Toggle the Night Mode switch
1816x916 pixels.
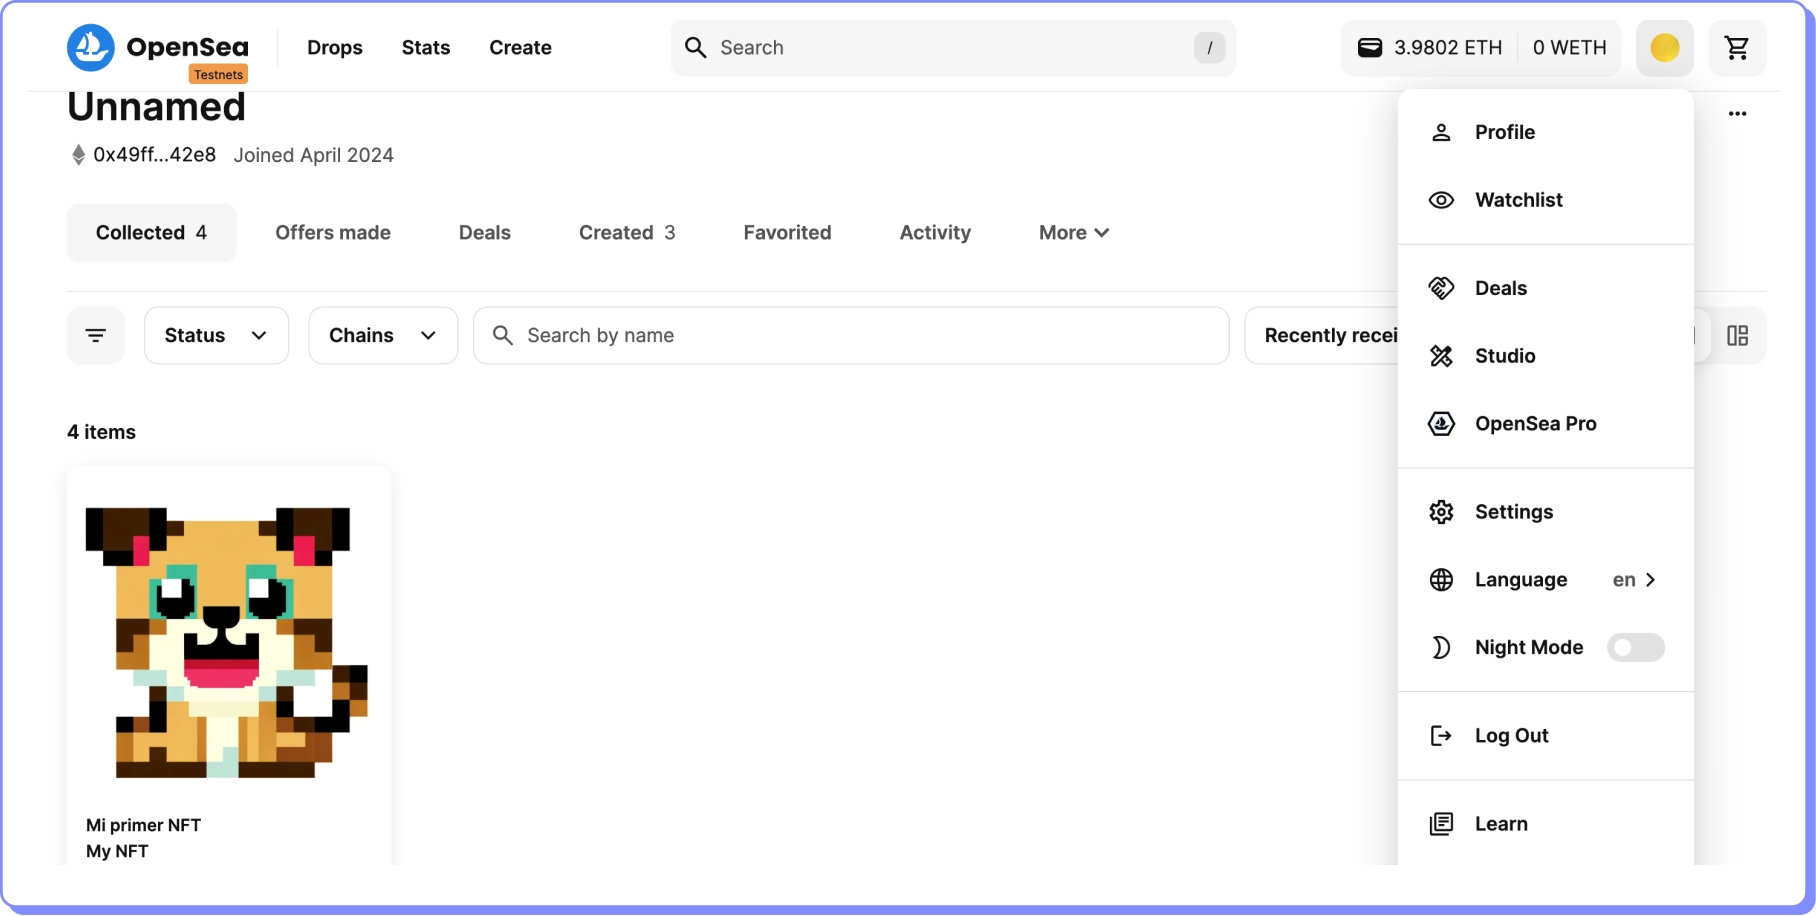click(1635, 648)
